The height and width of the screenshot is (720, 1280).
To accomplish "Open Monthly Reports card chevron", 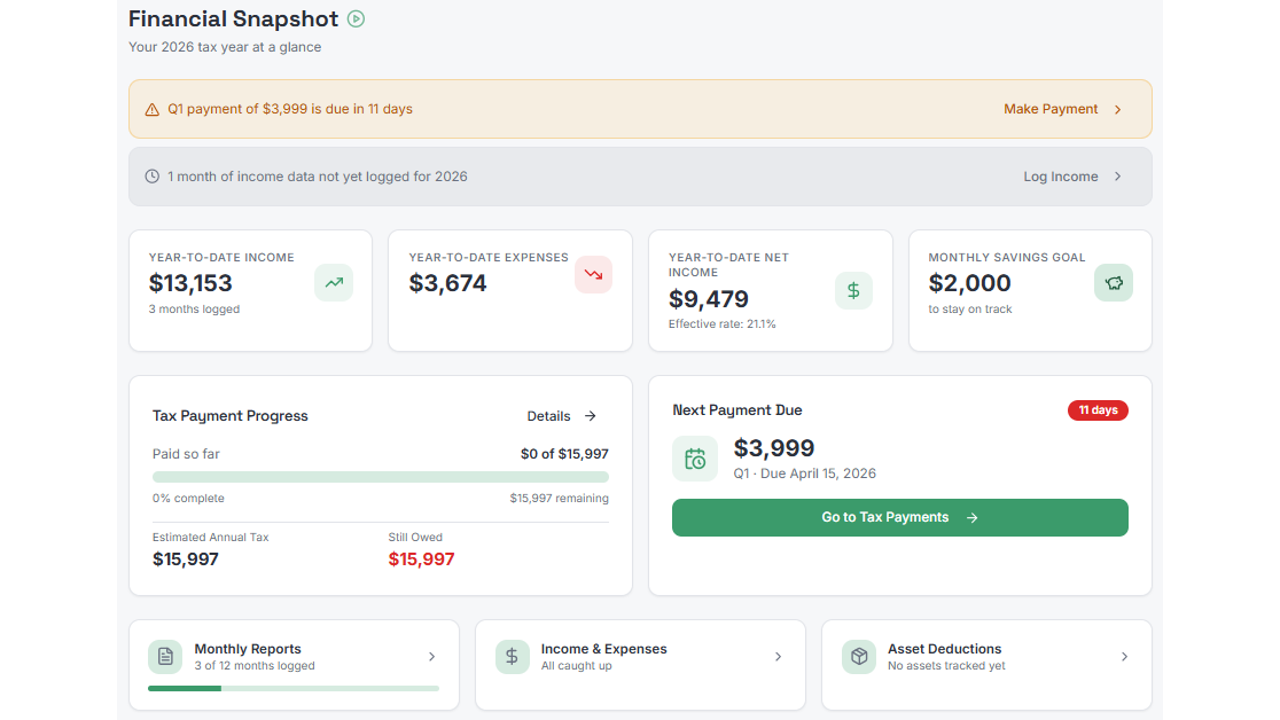I will point(432,657).
